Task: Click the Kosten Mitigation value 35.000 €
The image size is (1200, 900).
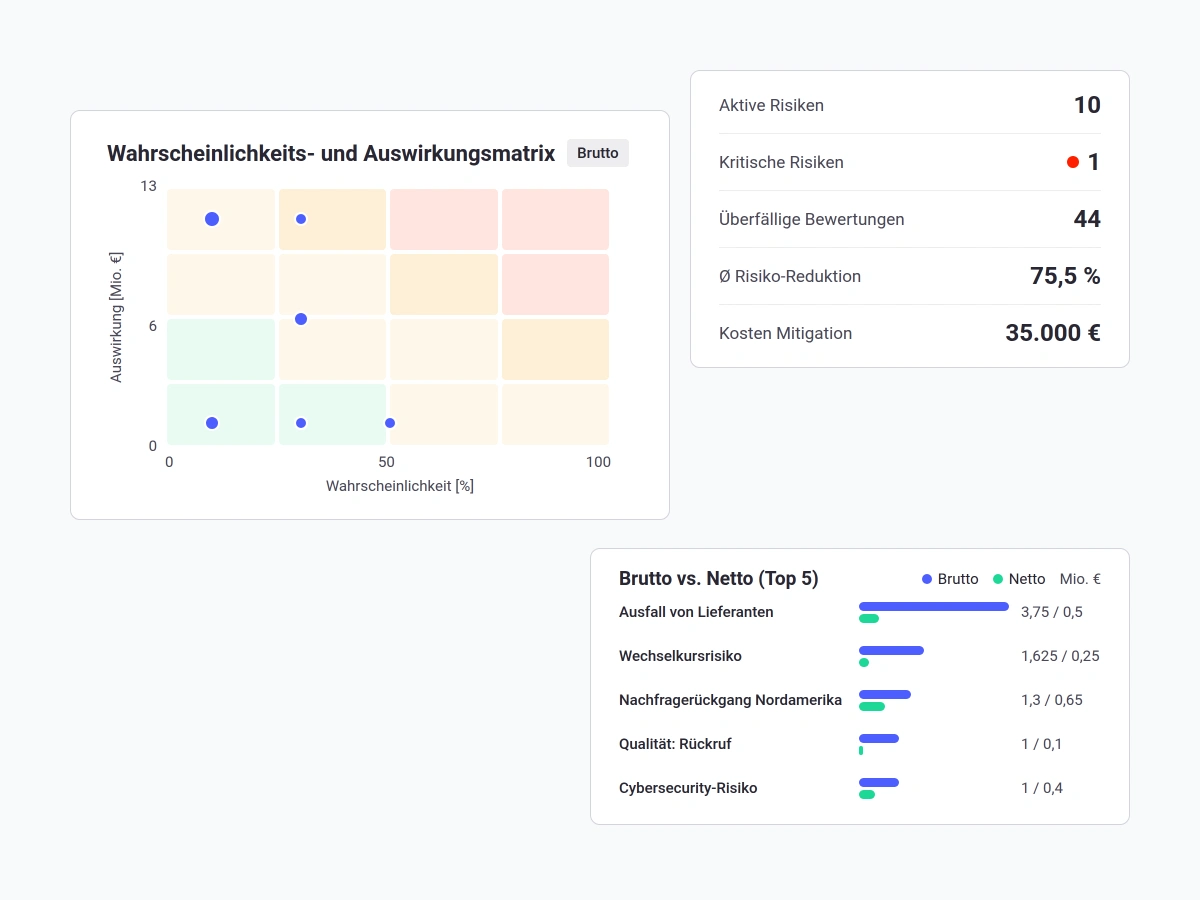Action: [1053, 333]
